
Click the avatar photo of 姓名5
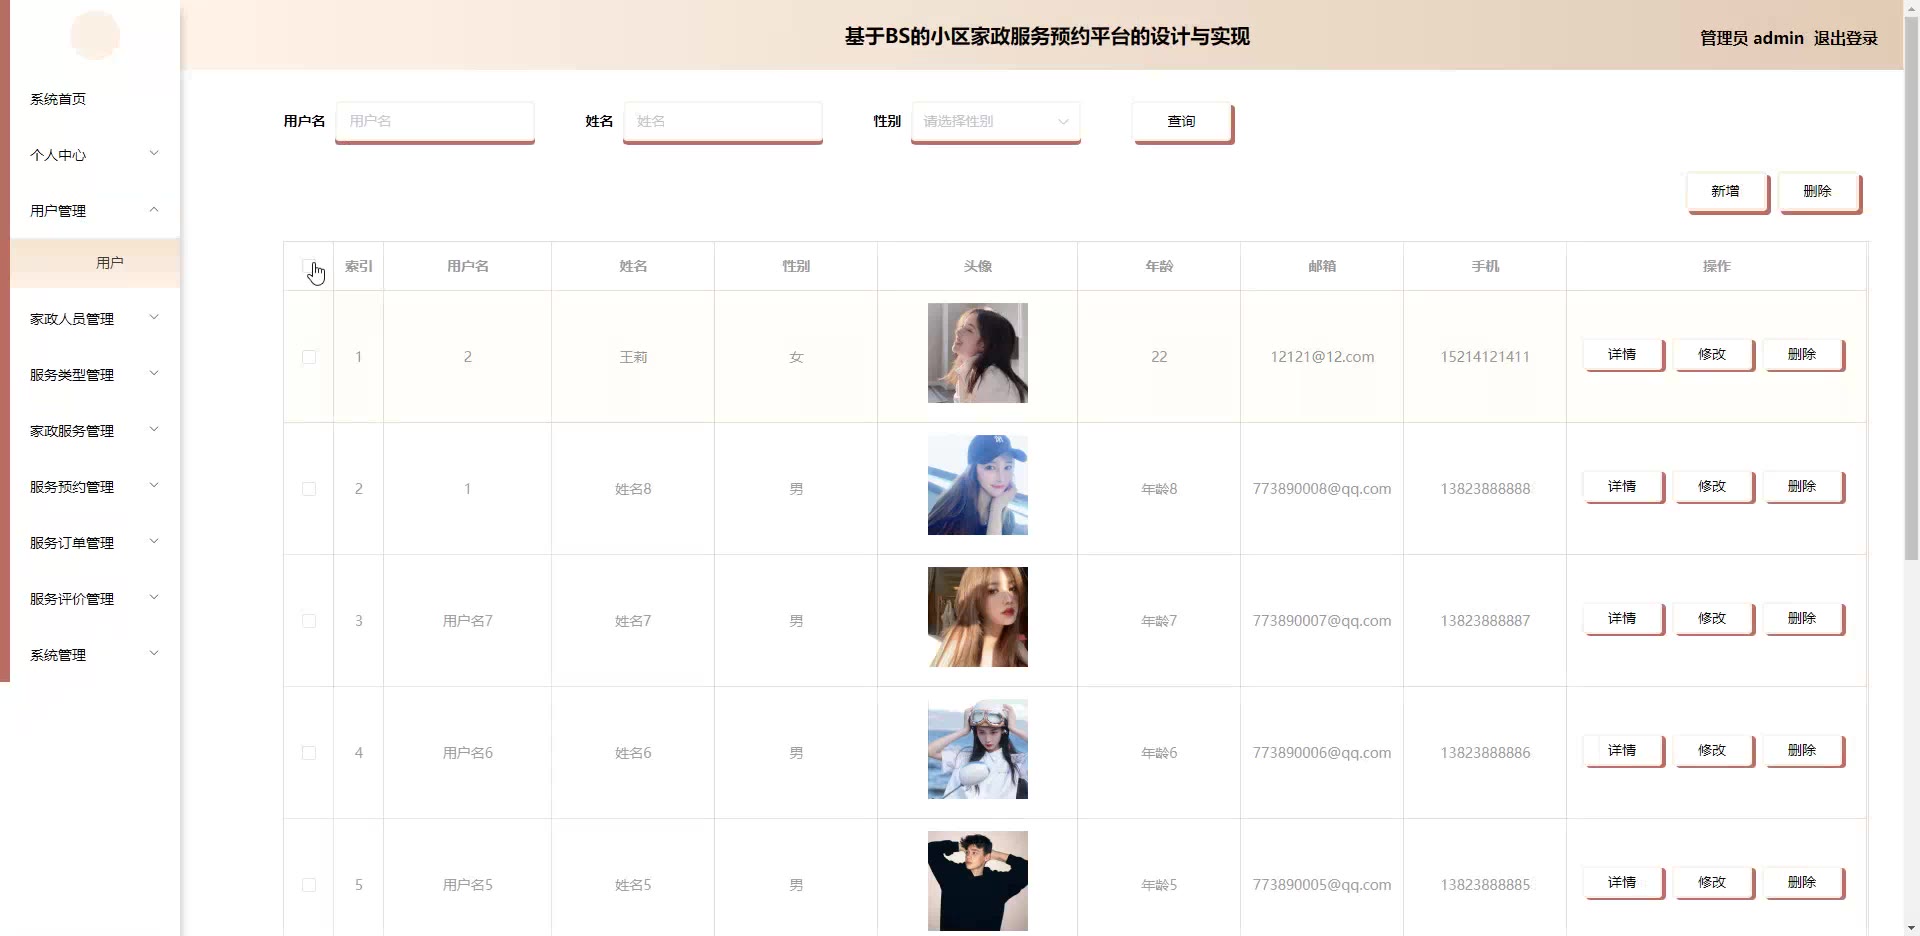[x=978, y=881]
